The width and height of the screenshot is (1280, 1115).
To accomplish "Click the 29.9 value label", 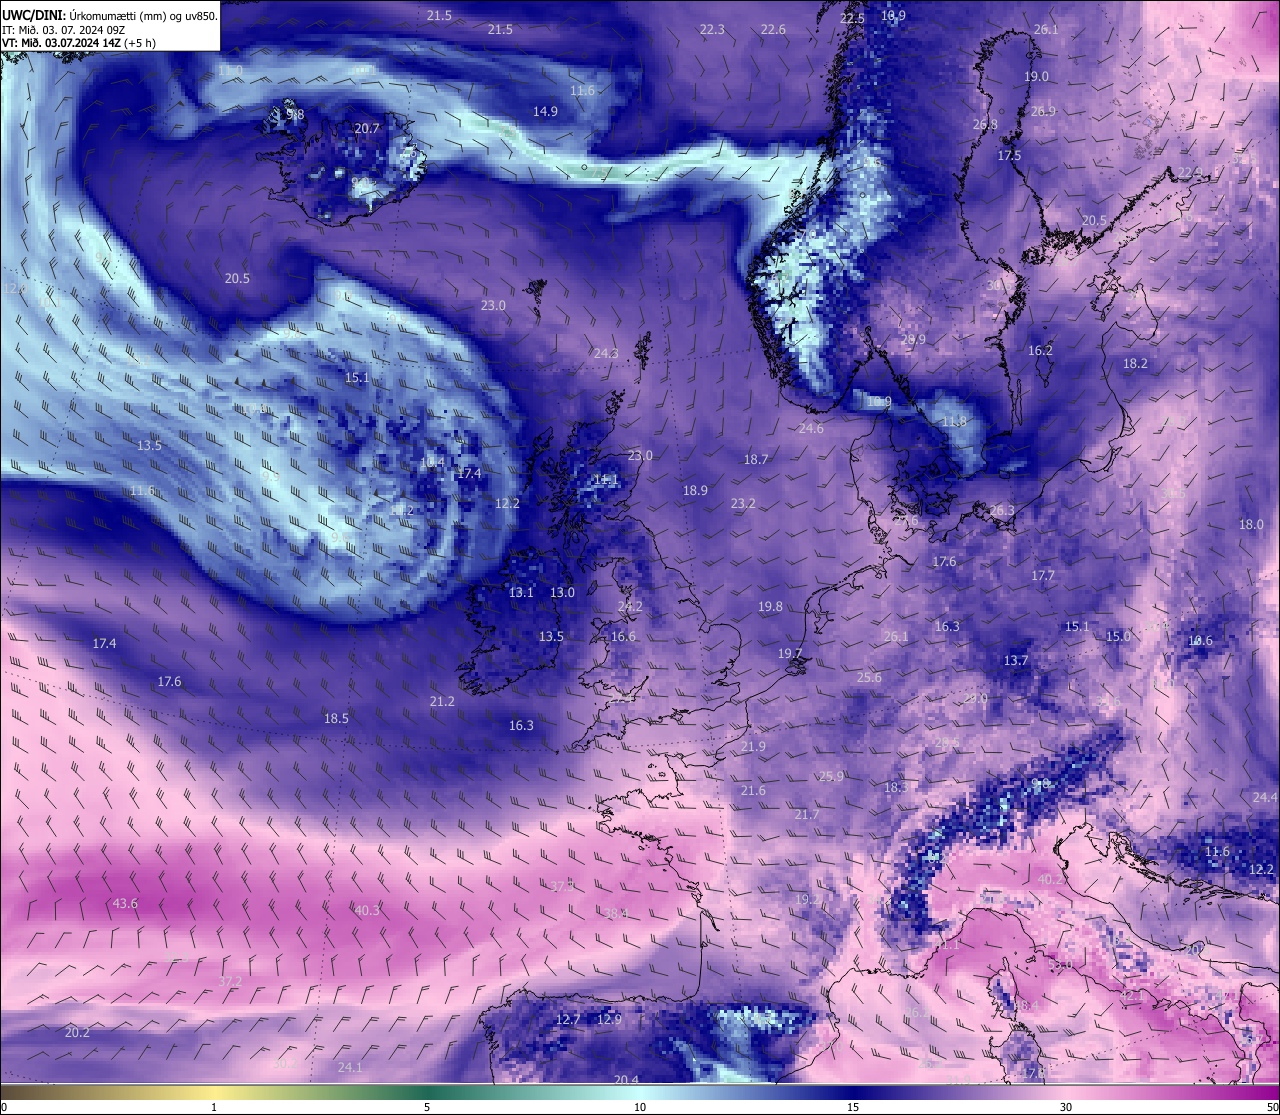I will [913, 340].
